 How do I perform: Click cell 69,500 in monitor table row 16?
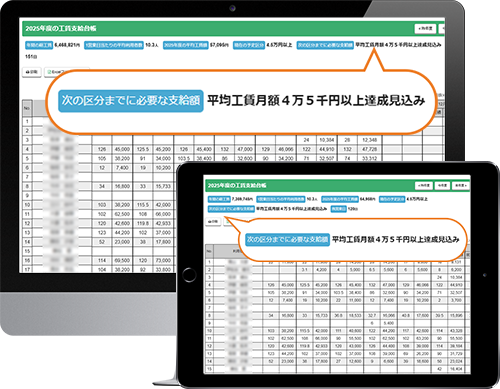tap(122, 260)
